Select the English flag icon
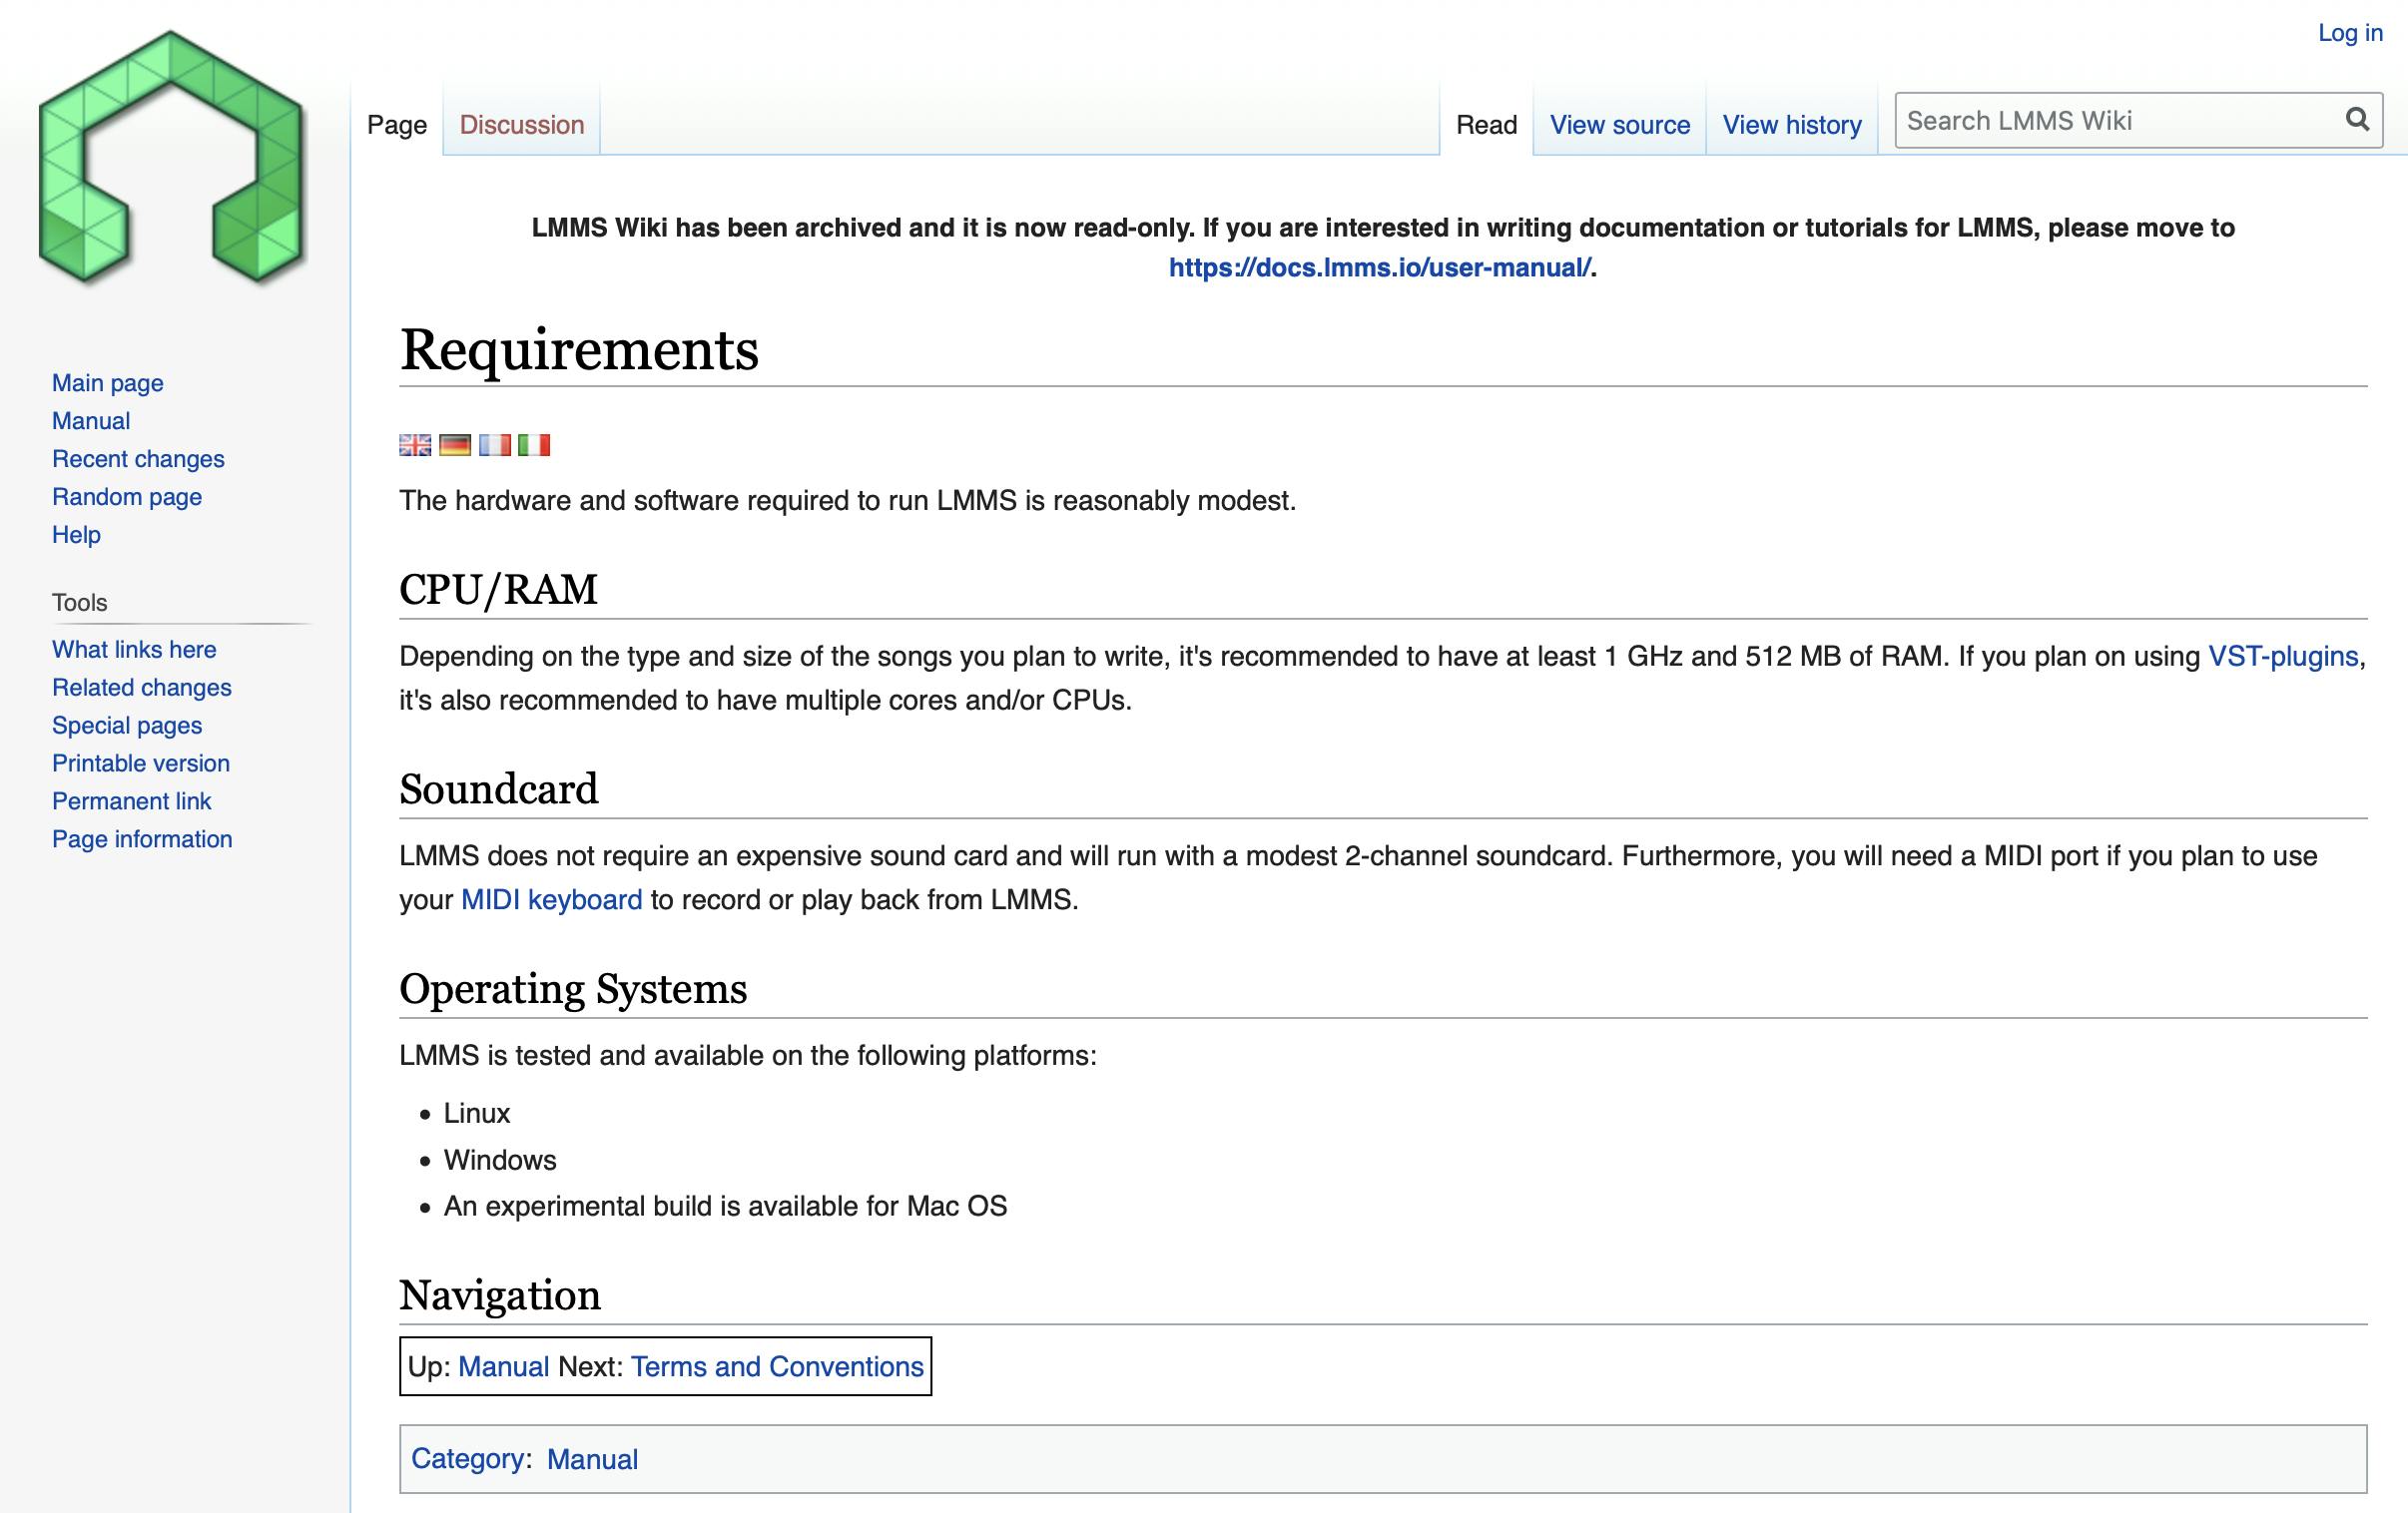This screenshot has height=1513, width=2408. click(x=415, y=445)
